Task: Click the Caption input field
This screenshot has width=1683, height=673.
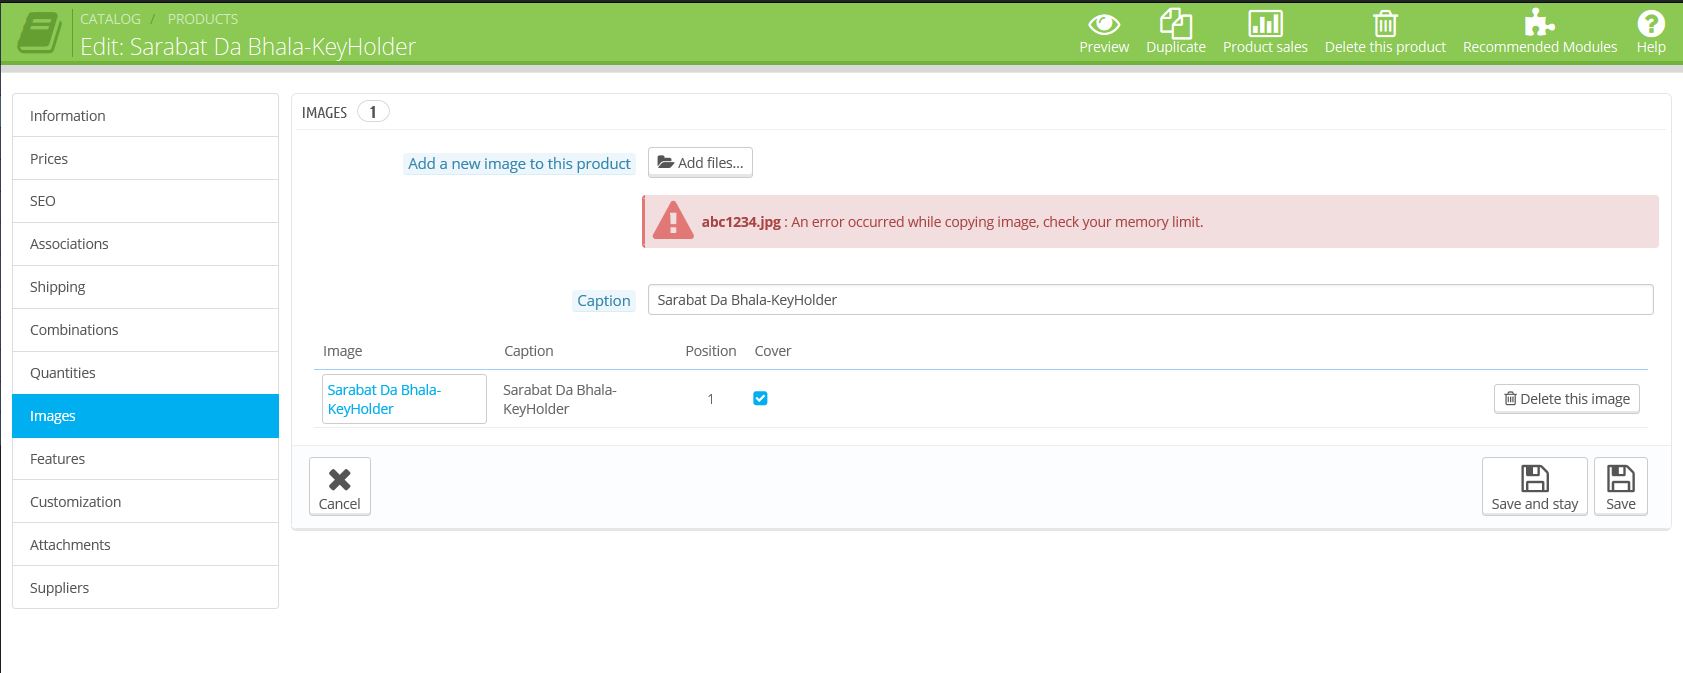Action: (x=1150, y=300)
